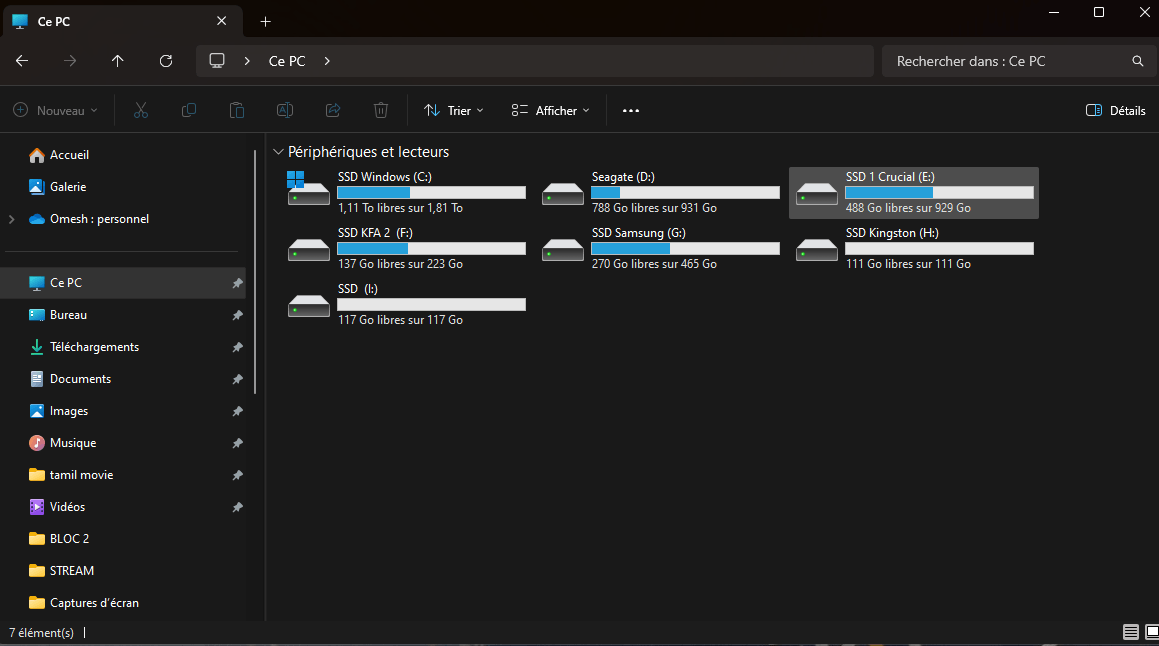Image resolution: width=1159 pixels, height=646 pixels.
Task: Select the Ce PC tab
Action: pos(122,21)
